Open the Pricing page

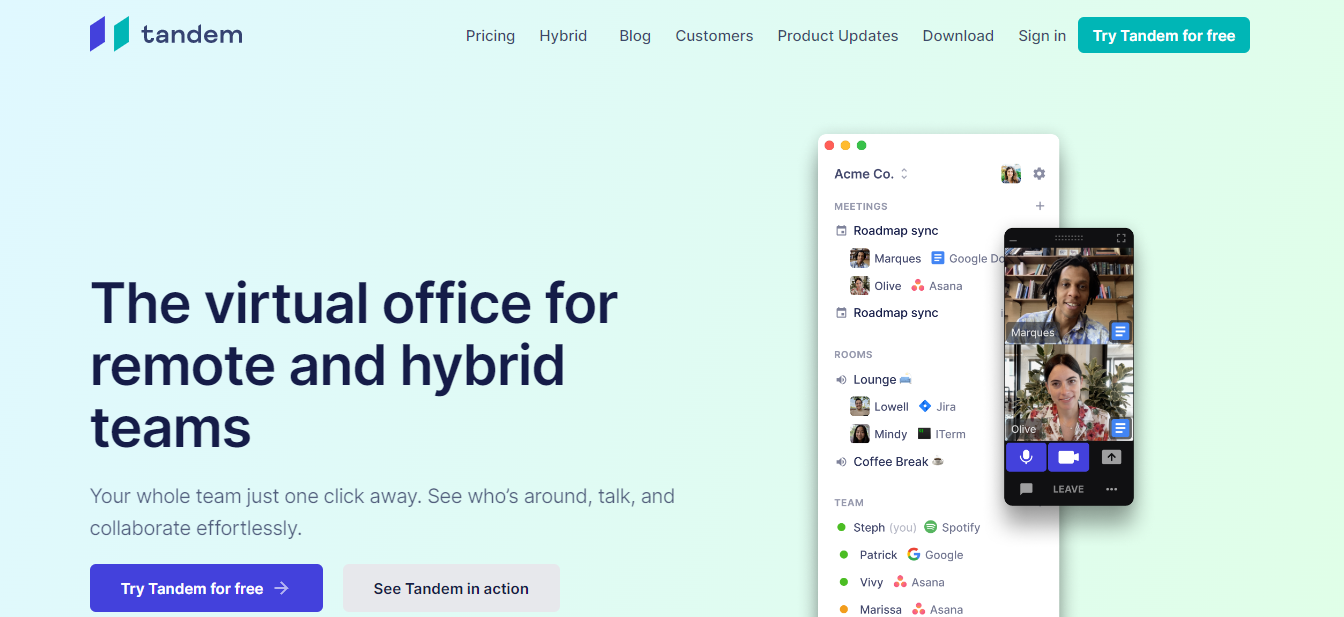(x=490, y=36)
